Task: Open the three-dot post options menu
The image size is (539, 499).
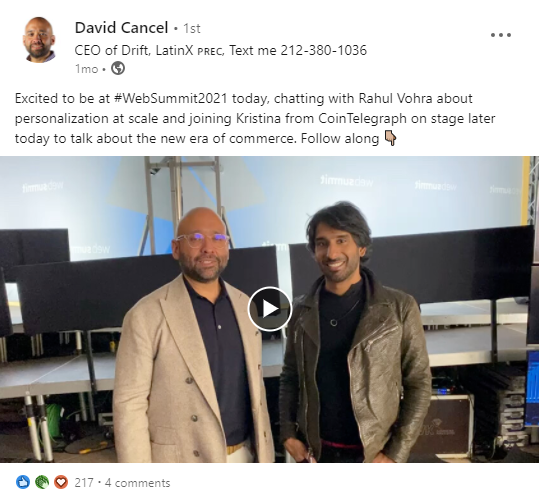Action: point(501,35)
